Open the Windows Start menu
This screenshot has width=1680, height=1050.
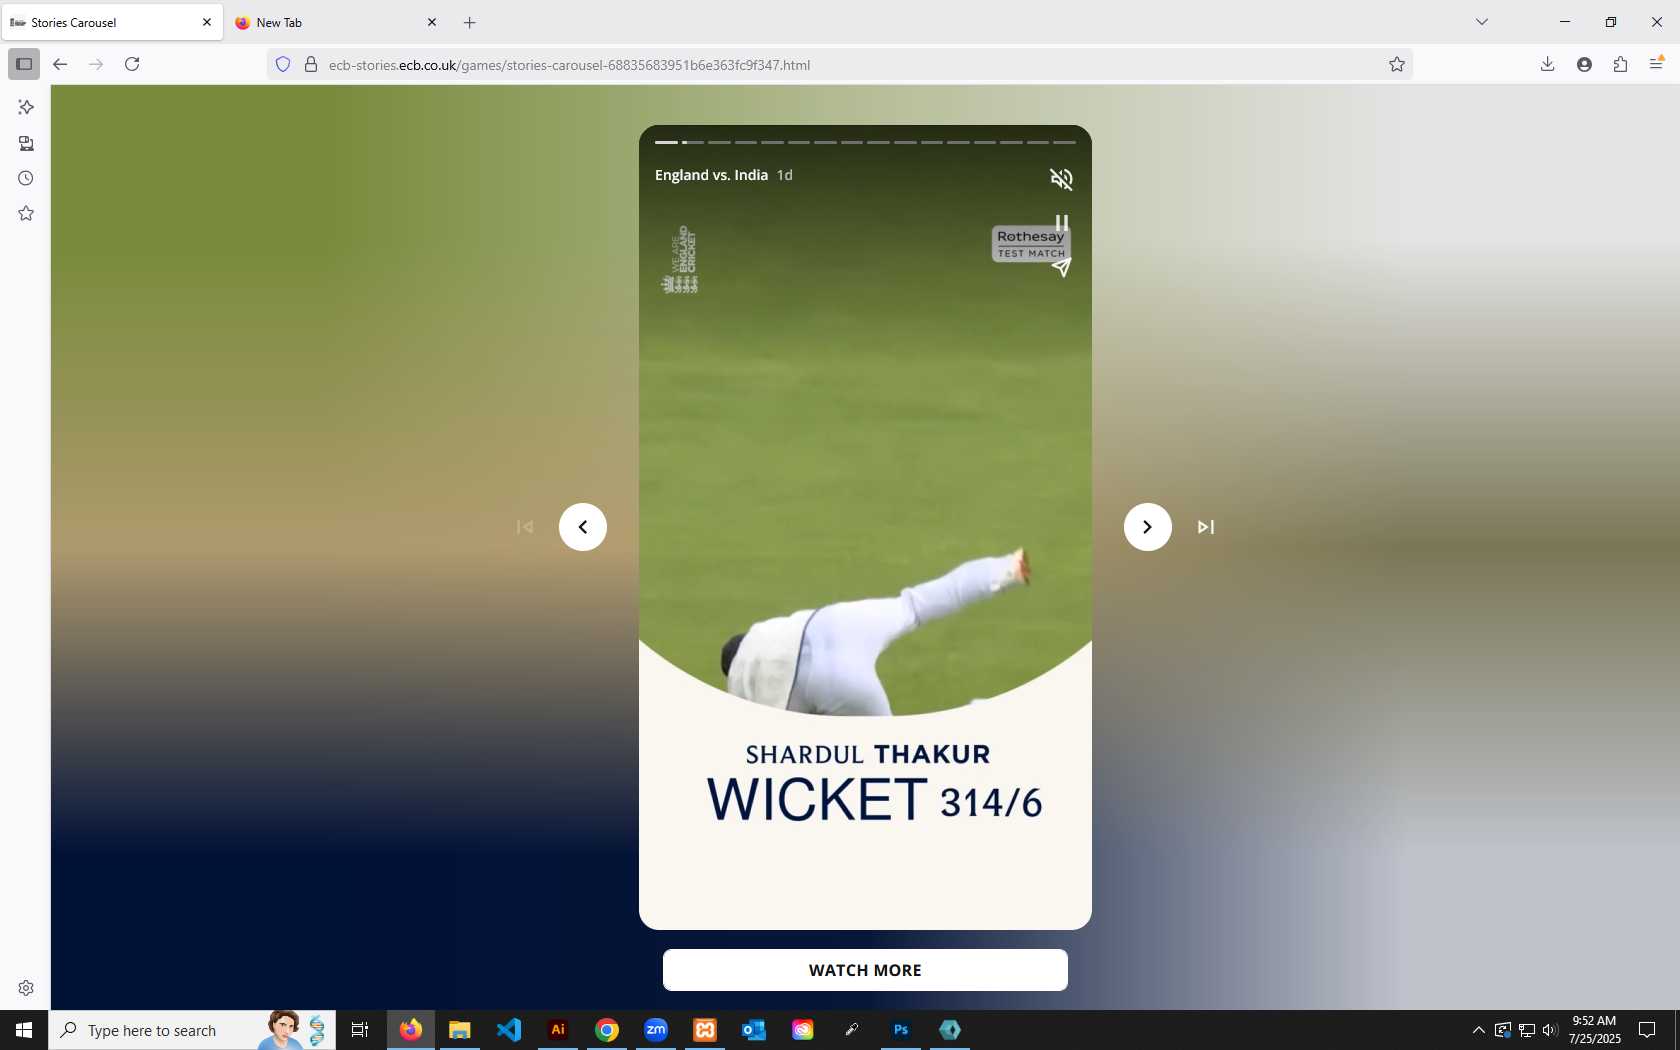[x=24, y=1030]
